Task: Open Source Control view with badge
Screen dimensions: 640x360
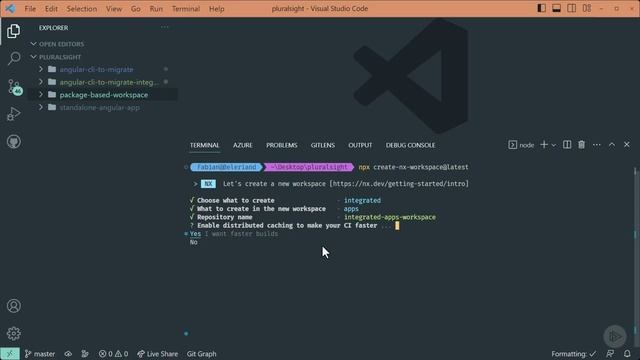Action: click(x=14, y=87)
